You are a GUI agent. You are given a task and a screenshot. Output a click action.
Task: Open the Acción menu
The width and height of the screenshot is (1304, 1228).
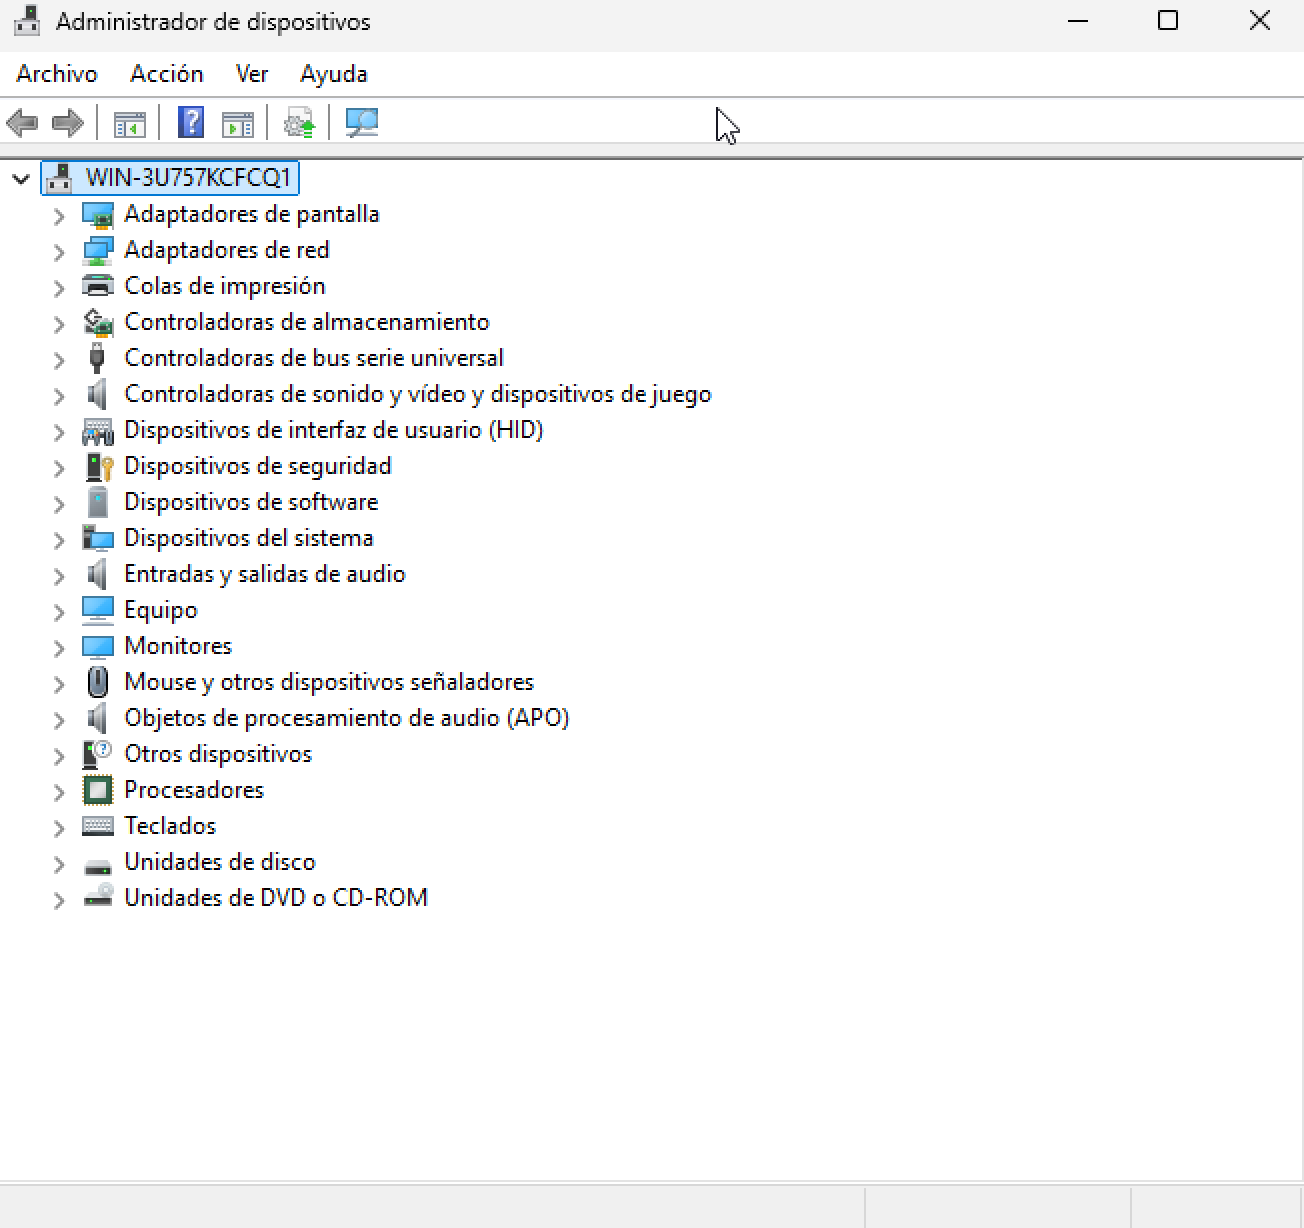coord(166,74)
